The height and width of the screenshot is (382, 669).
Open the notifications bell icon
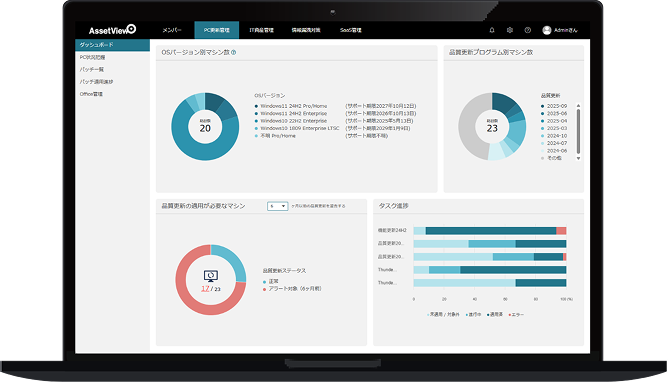pyautogui.click(x=492, y=30)
